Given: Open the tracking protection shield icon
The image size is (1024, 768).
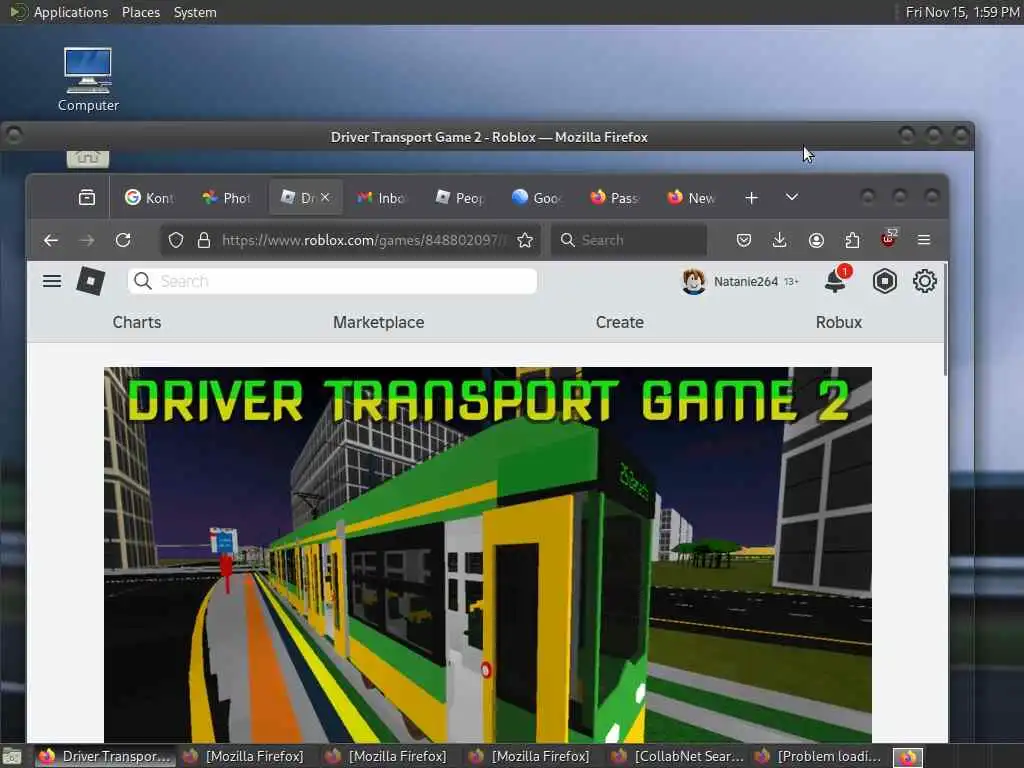Looking at the screenshot, I should (176, 240).
